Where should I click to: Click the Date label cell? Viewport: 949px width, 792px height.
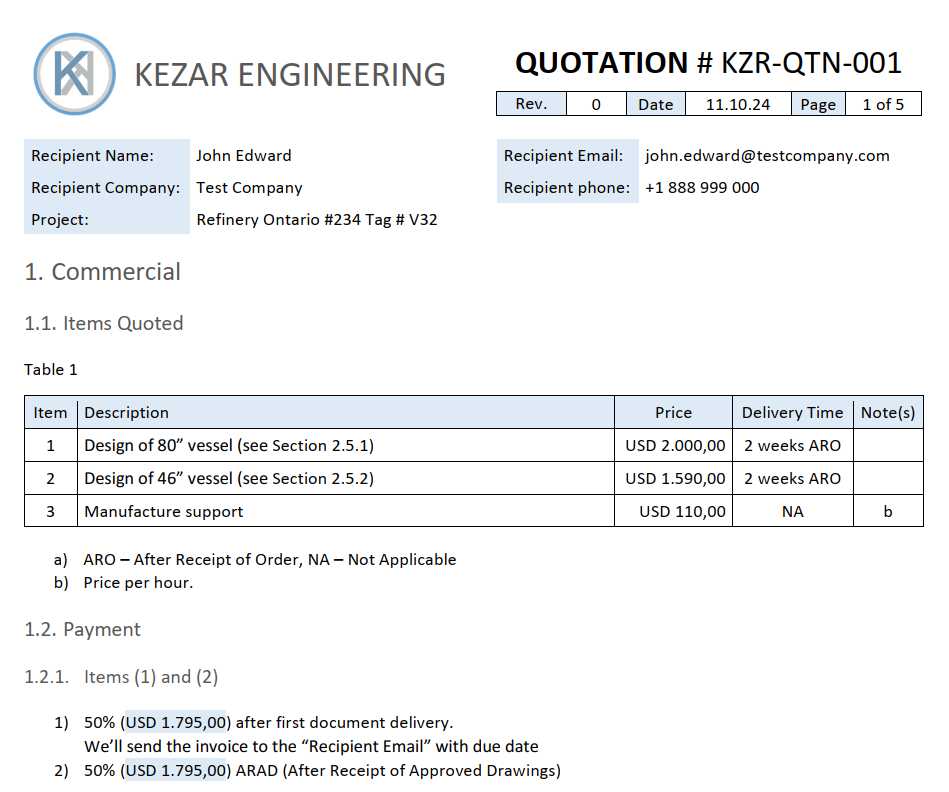tap(655, 104)
